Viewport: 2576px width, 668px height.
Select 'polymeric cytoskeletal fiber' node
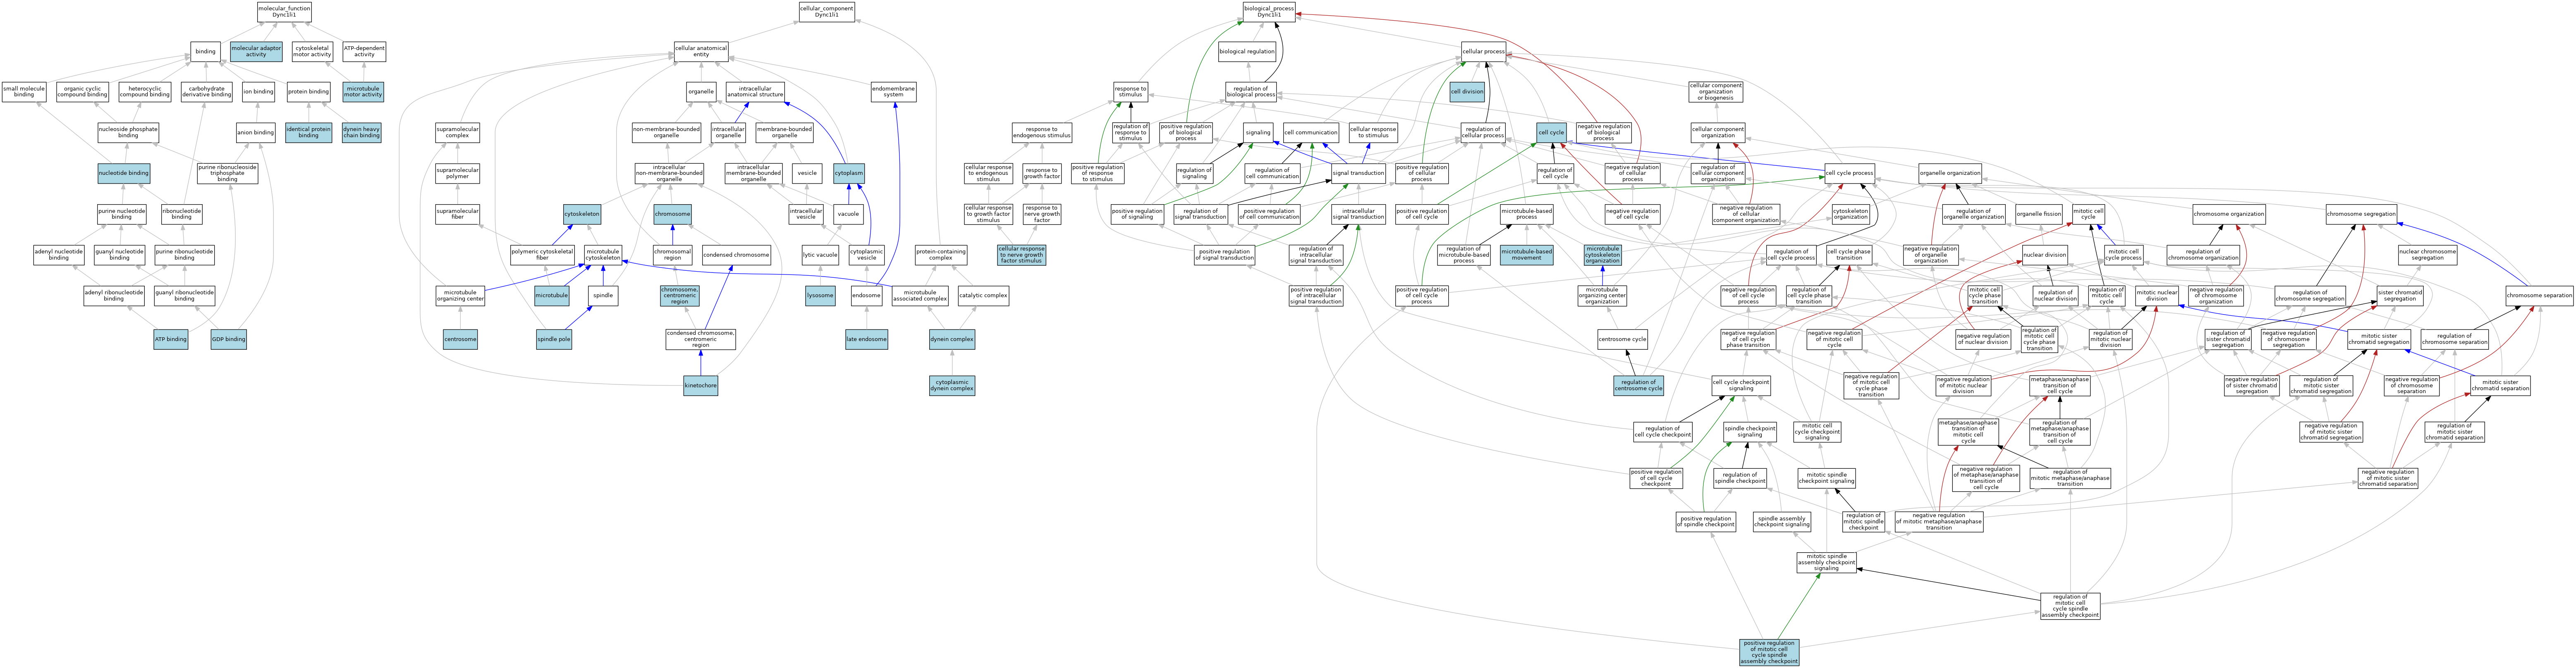[542, 255]
